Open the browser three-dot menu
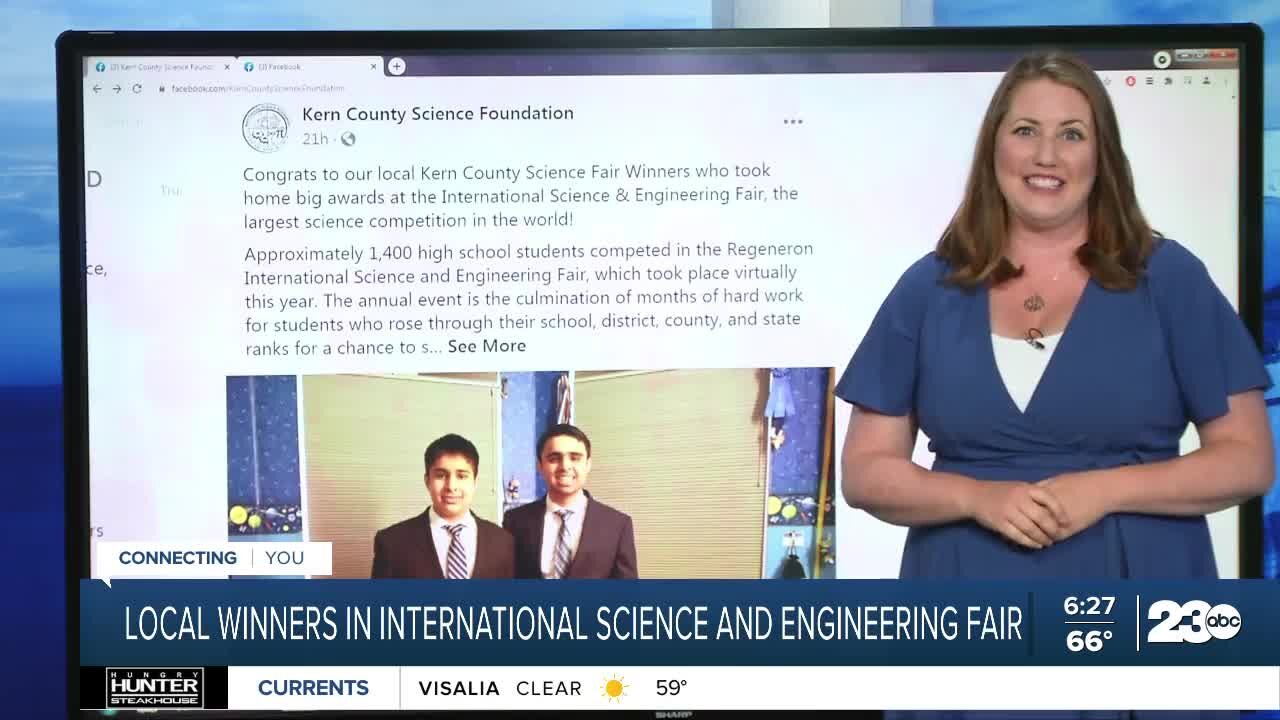Viewport: 1280px width, 720px height. (1226, 81)
